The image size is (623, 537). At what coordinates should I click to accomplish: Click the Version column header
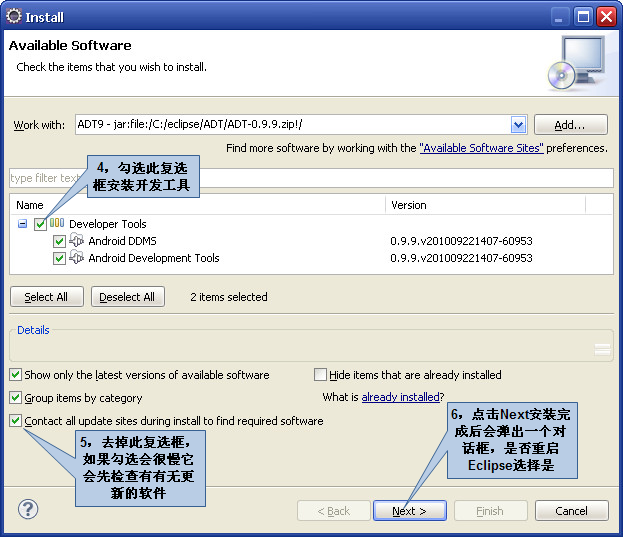point(485,205)
